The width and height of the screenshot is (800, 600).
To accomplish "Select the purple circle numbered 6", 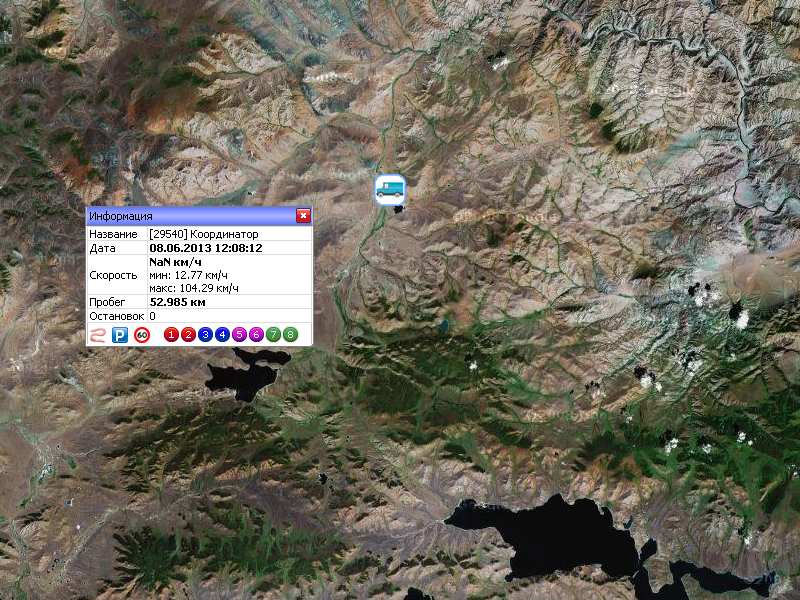I will [x=256, y=335].
